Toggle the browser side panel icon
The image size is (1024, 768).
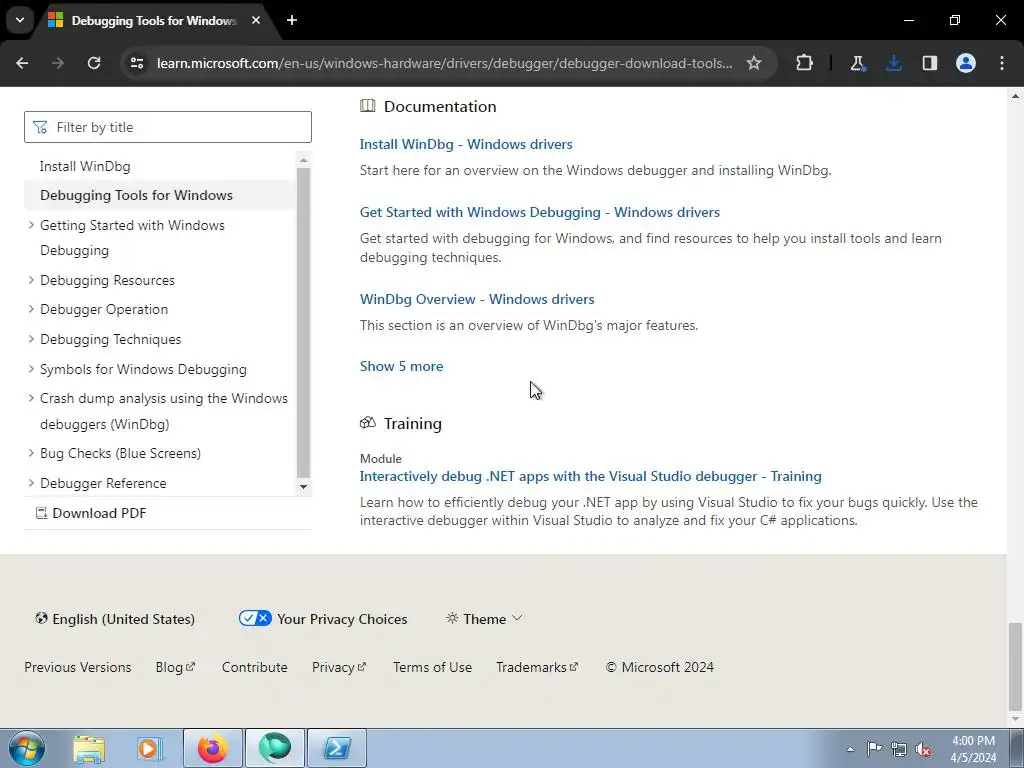pyautogui.click(x=929, y=63)
